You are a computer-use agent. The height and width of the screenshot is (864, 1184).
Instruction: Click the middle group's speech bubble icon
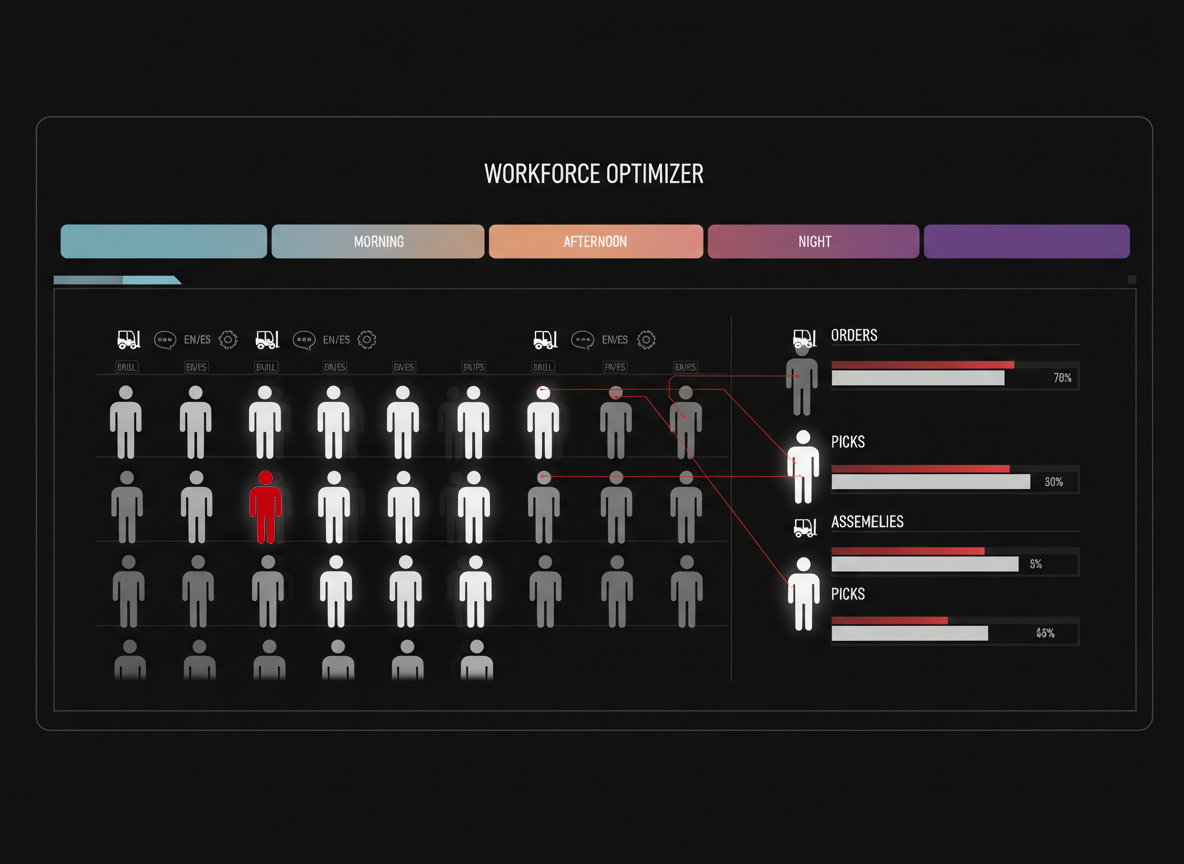[x=304, y=340]
